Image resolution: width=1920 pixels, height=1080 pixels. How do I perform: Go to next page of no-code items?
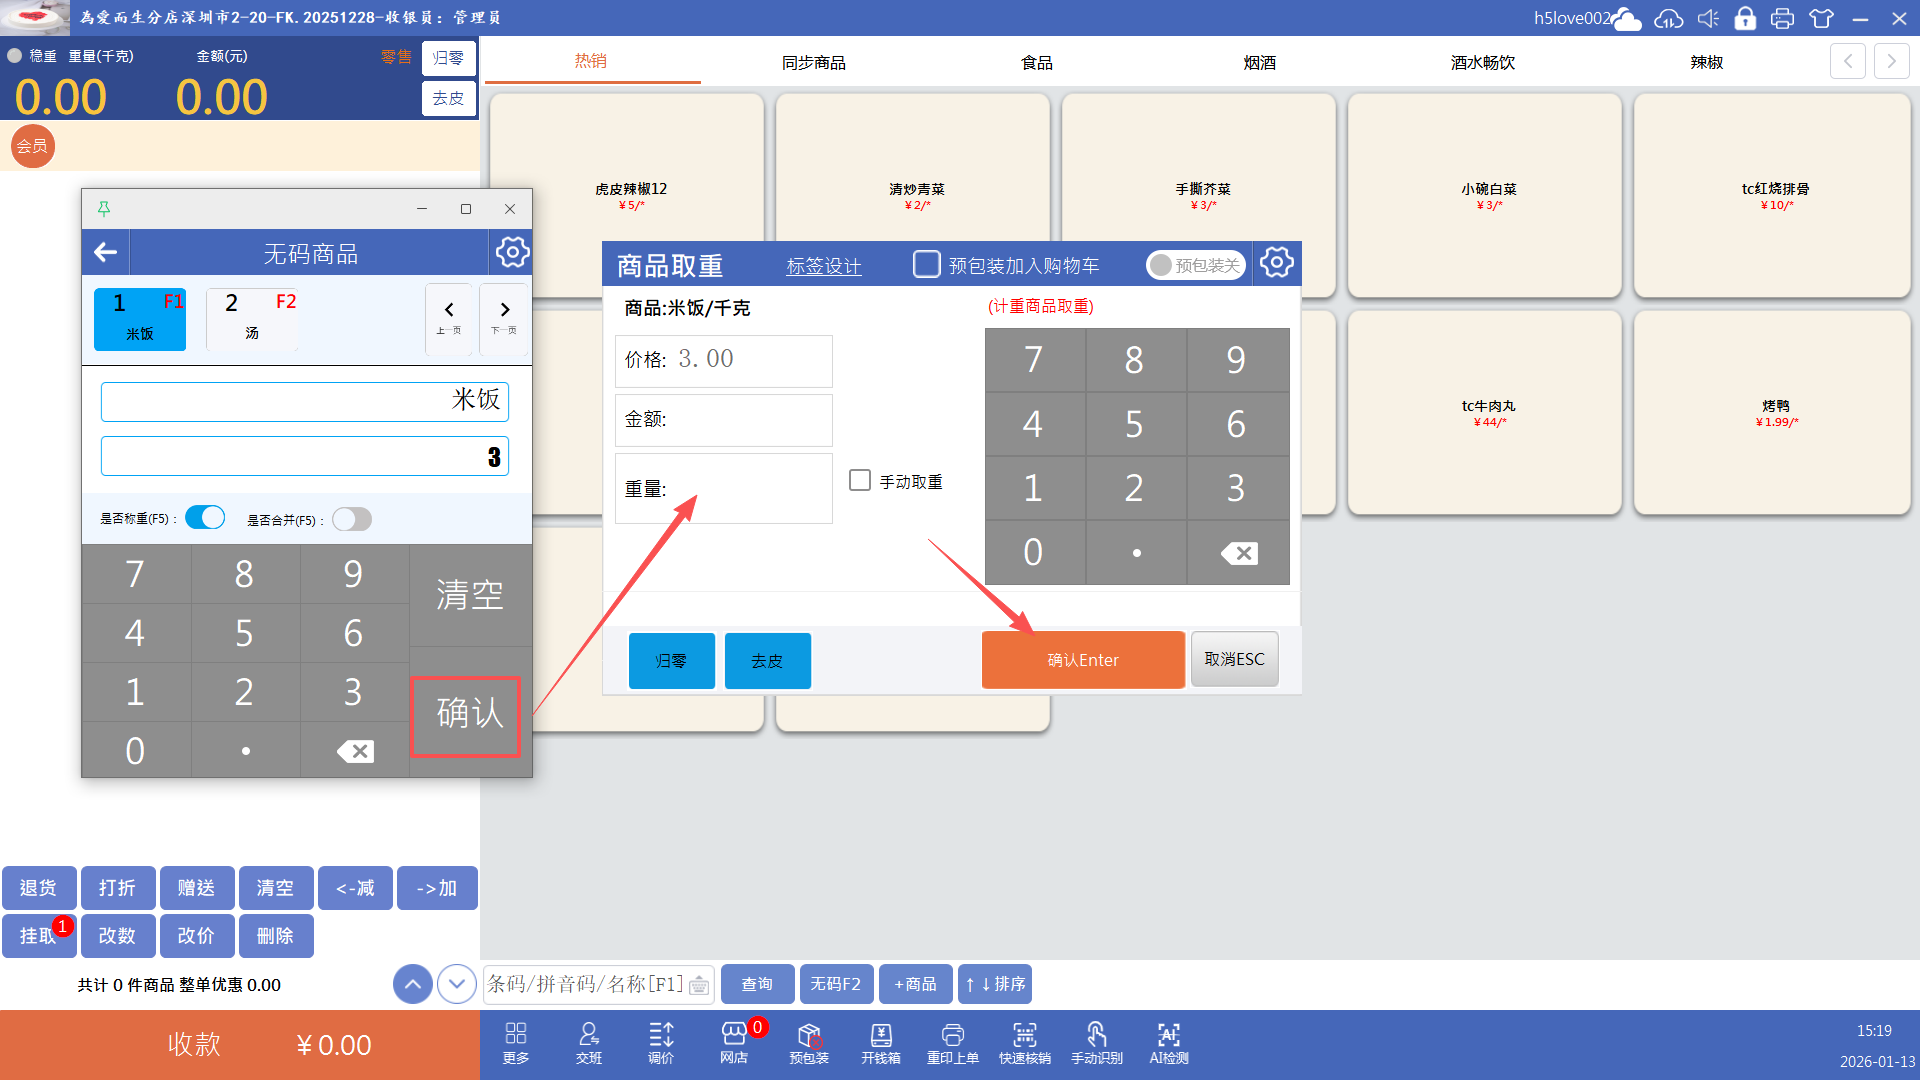(504, 317)
